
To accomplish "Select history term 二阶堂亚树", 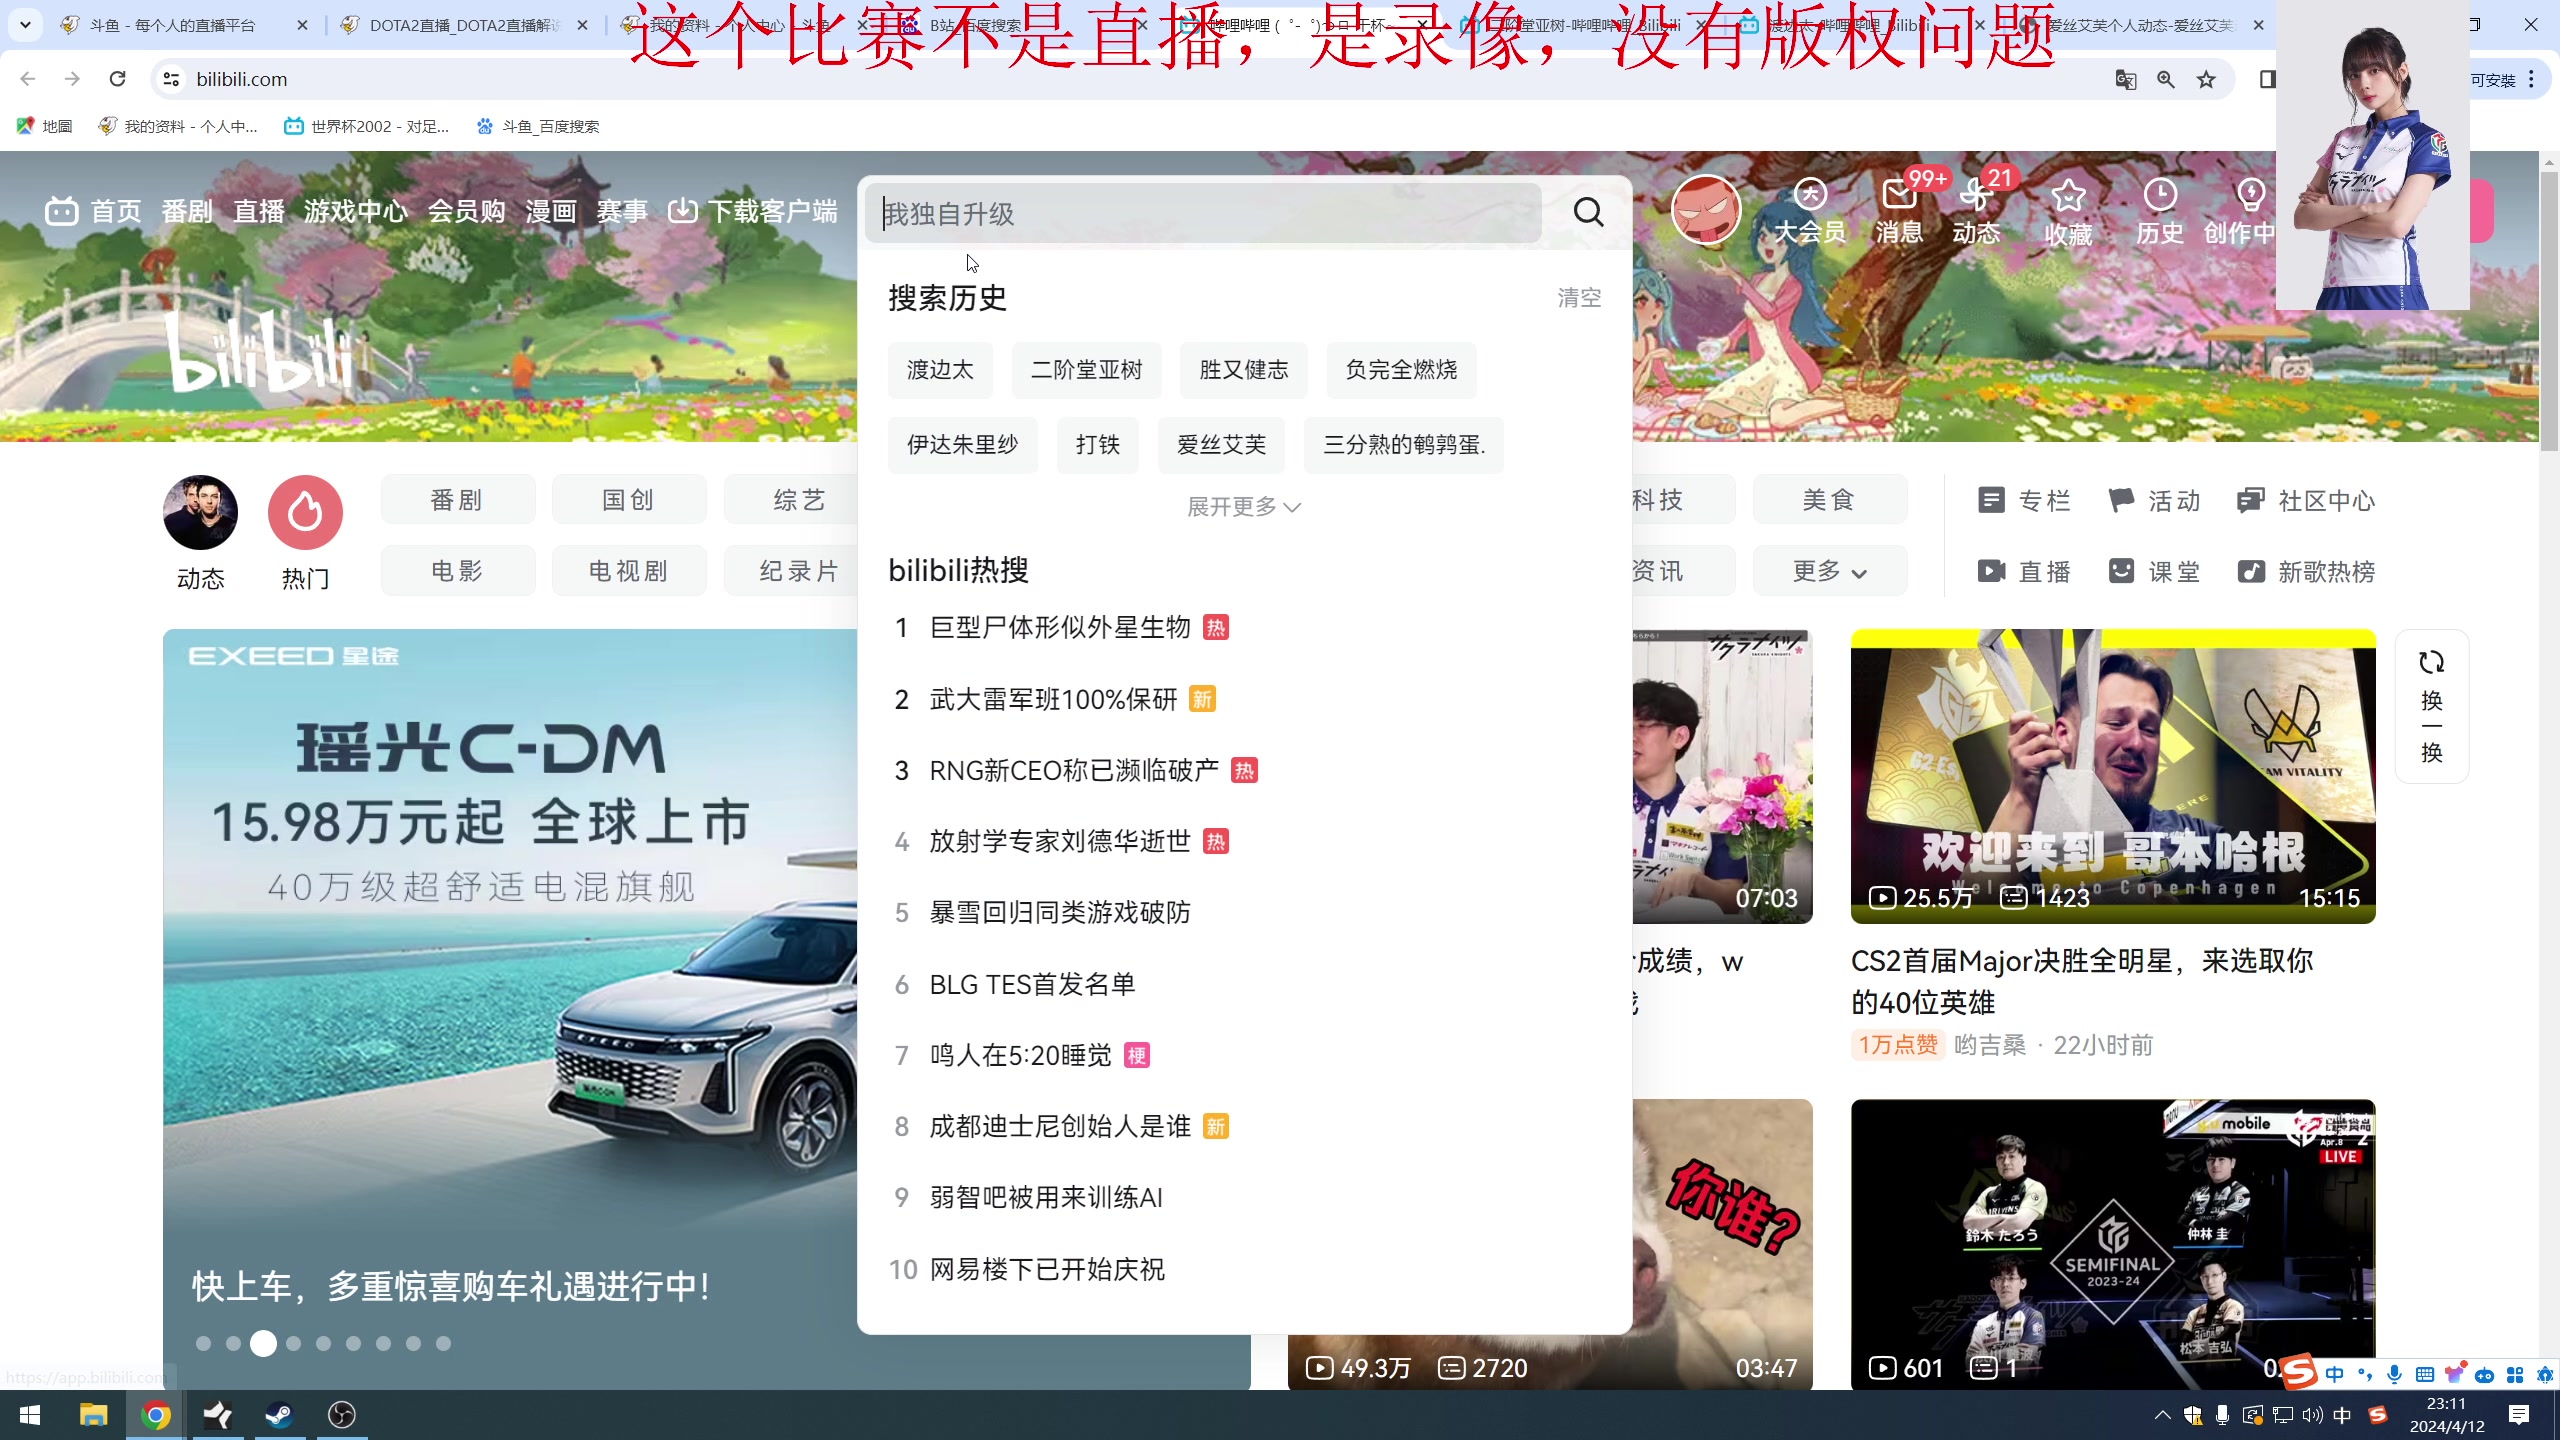I will click(x=1087, y=370).
